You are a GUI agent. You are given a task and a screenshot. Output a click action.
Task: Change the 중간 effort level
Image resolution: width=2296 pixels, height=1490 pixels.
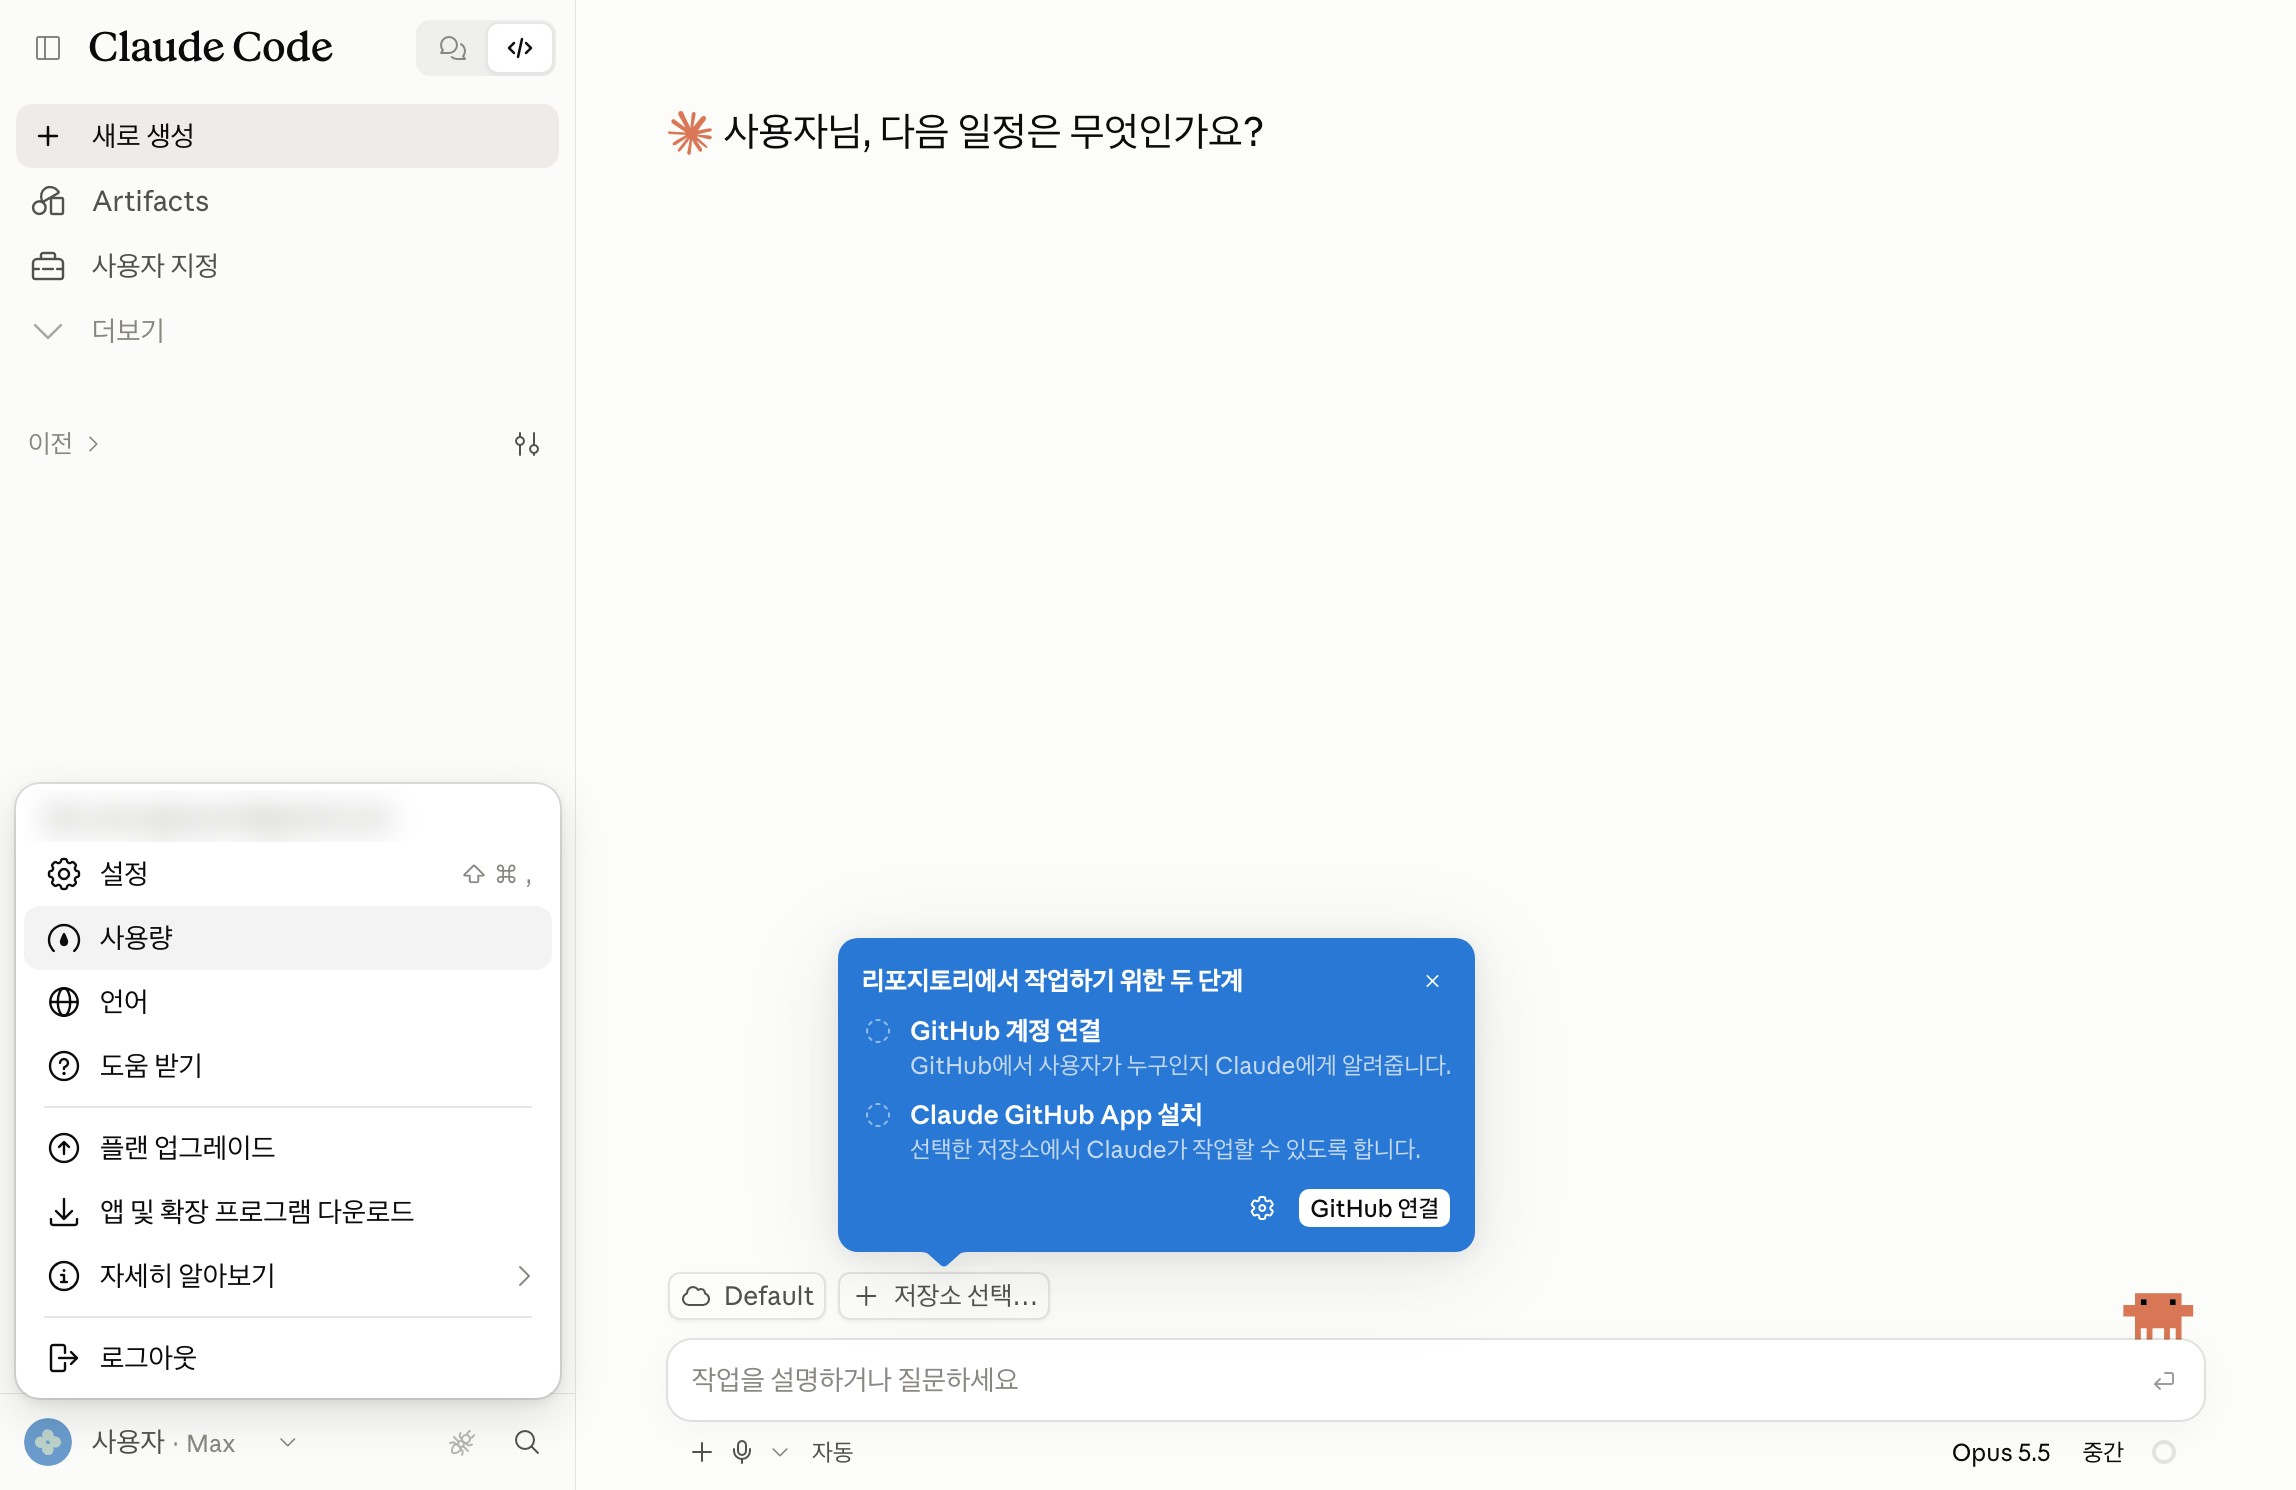click(2103, 1452)
